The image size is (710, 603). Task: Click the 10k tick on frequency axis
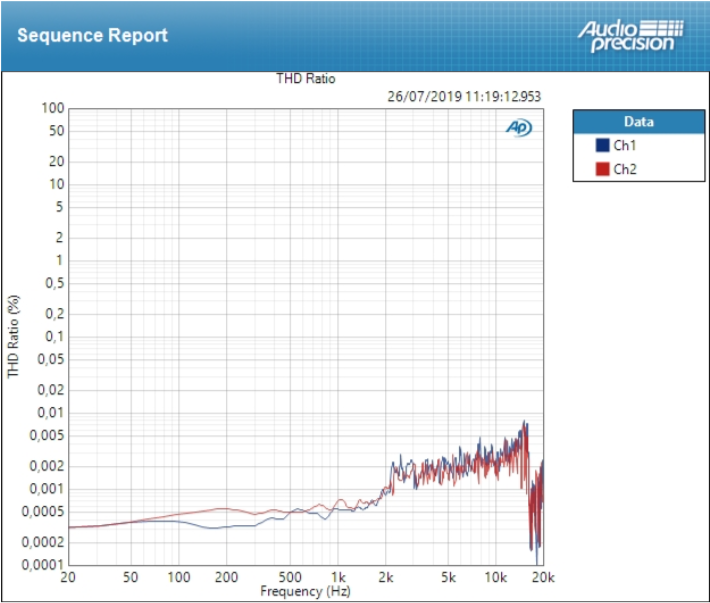click(x=496, y=578)
